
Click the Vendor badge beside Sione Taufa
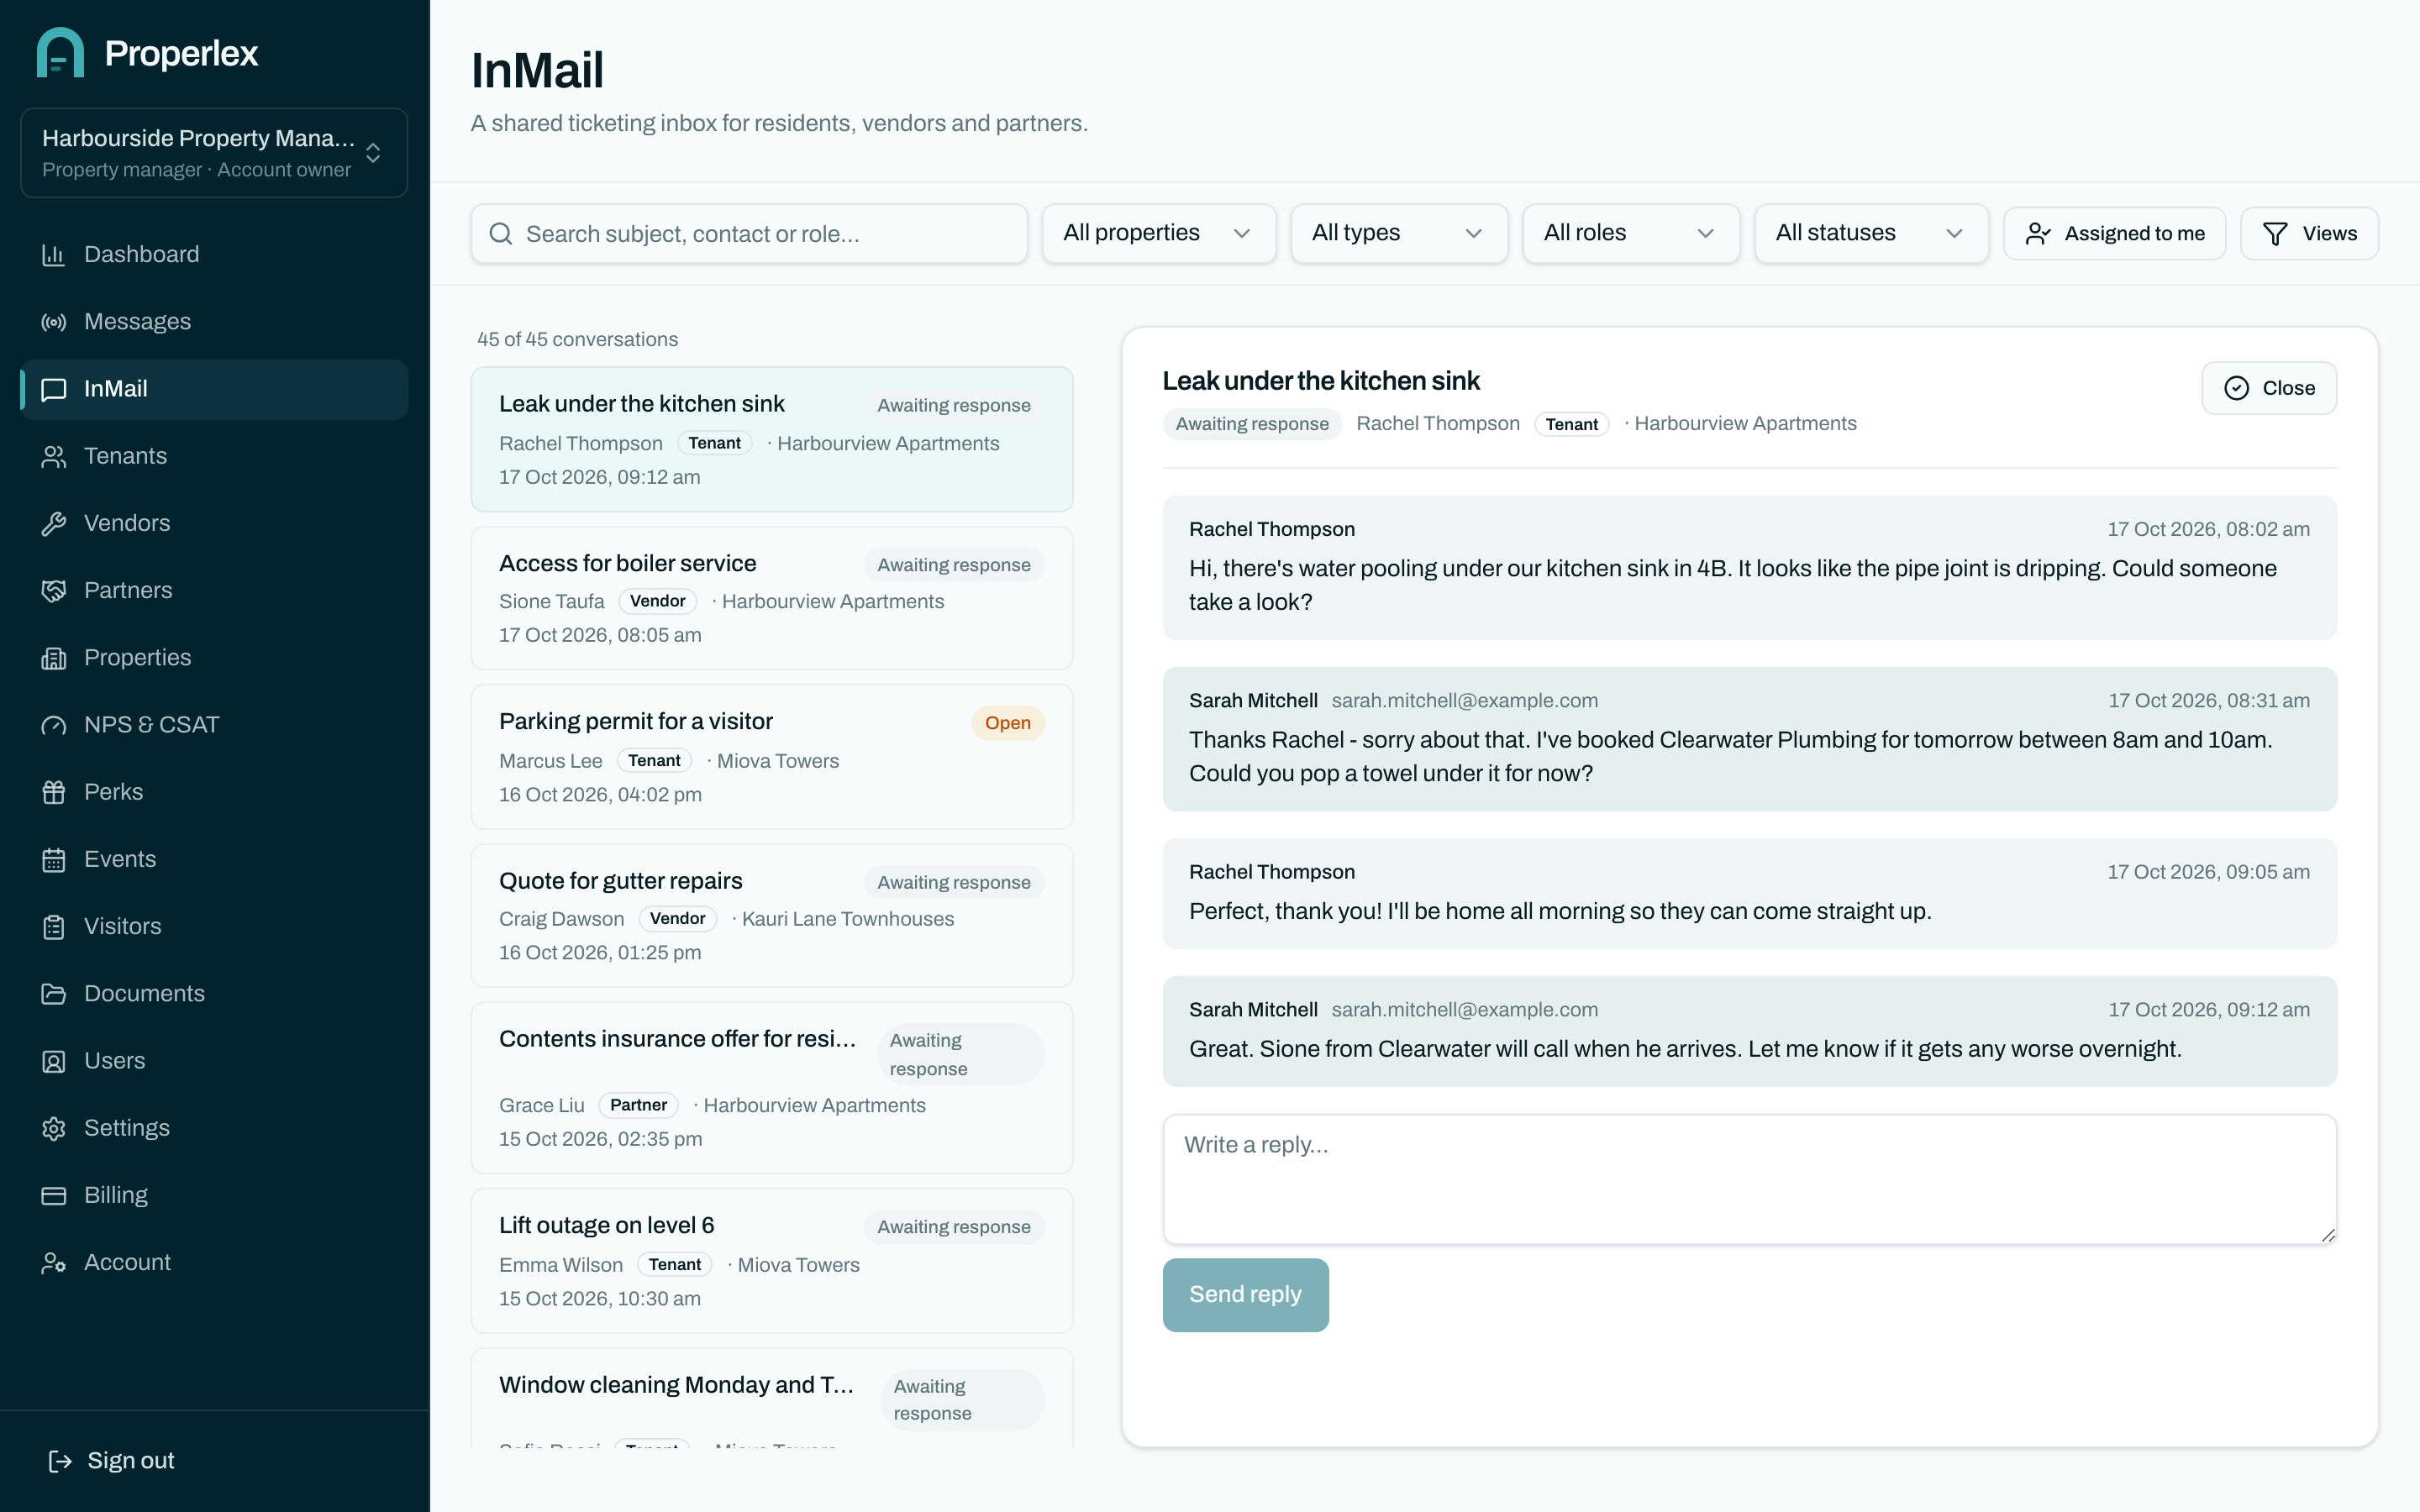click(x=657, y=601)
